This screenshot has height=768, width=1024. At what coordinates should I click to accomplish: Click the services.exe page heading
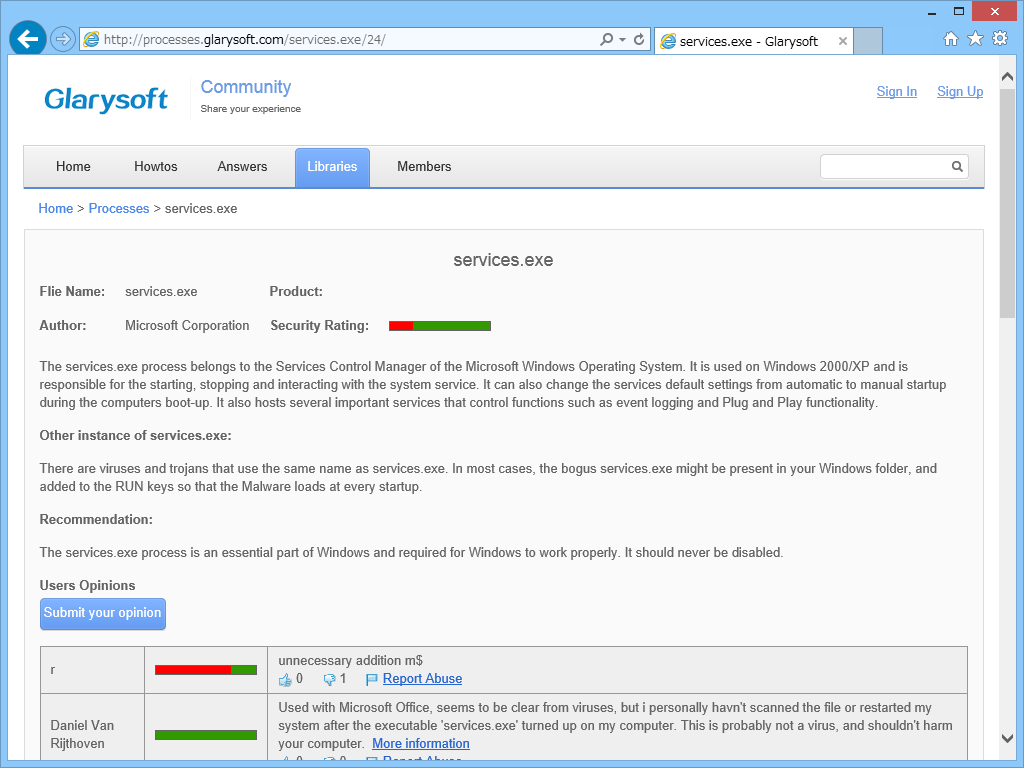coord(504,260)
